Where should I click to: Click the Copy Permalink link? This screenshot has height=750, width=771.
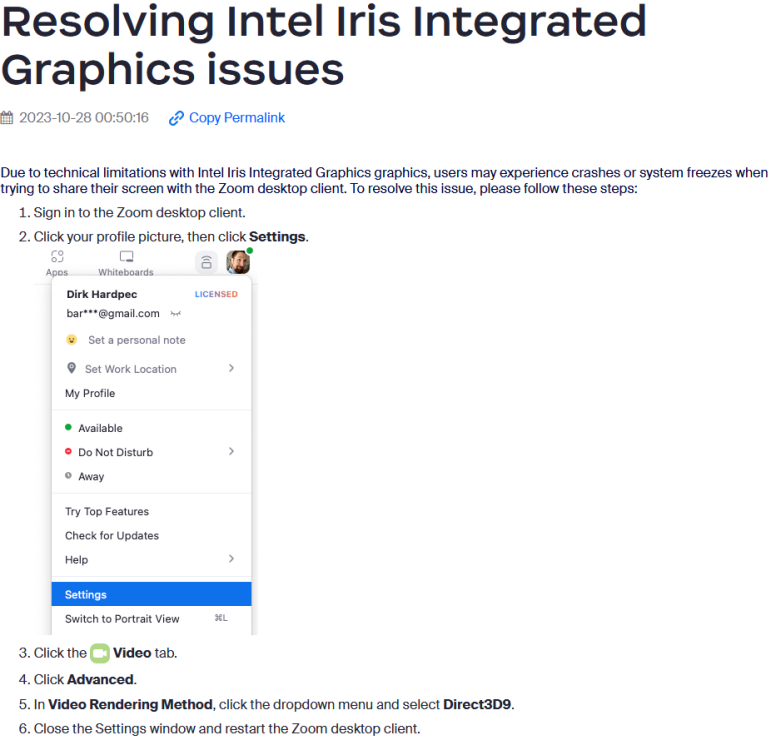[236, 118]
